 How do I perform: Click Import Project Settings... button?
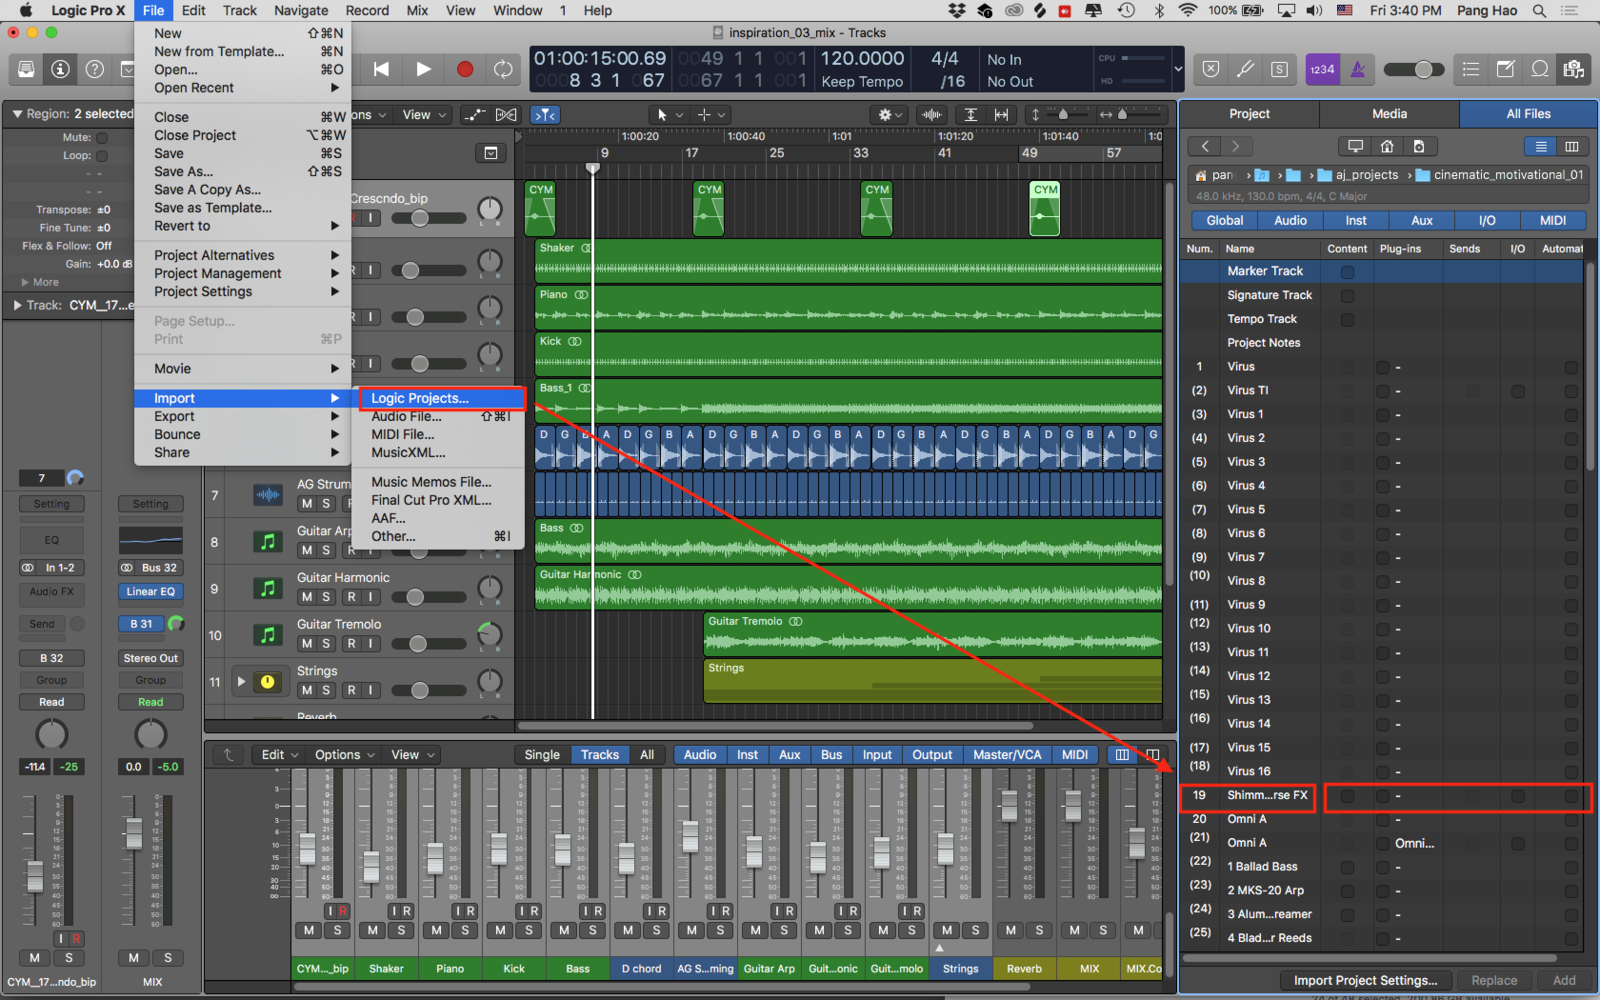pyautogui.click(x=1365, y=980)
